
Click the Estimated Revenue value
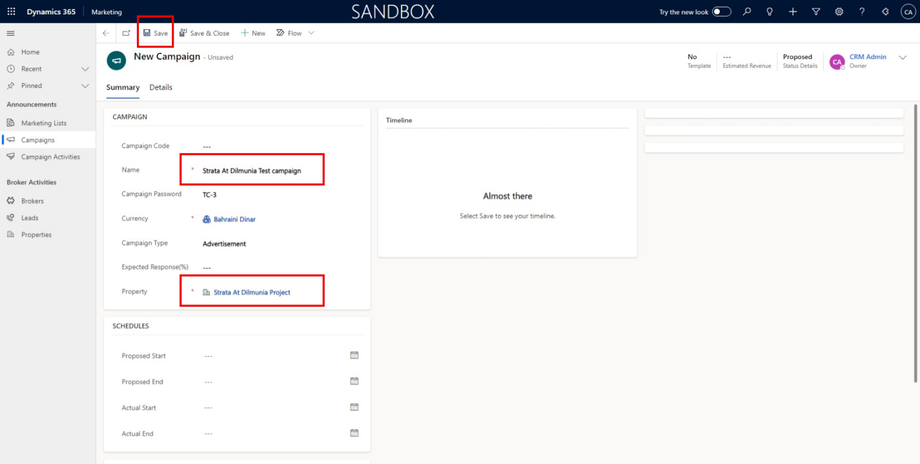click(727, 57)
